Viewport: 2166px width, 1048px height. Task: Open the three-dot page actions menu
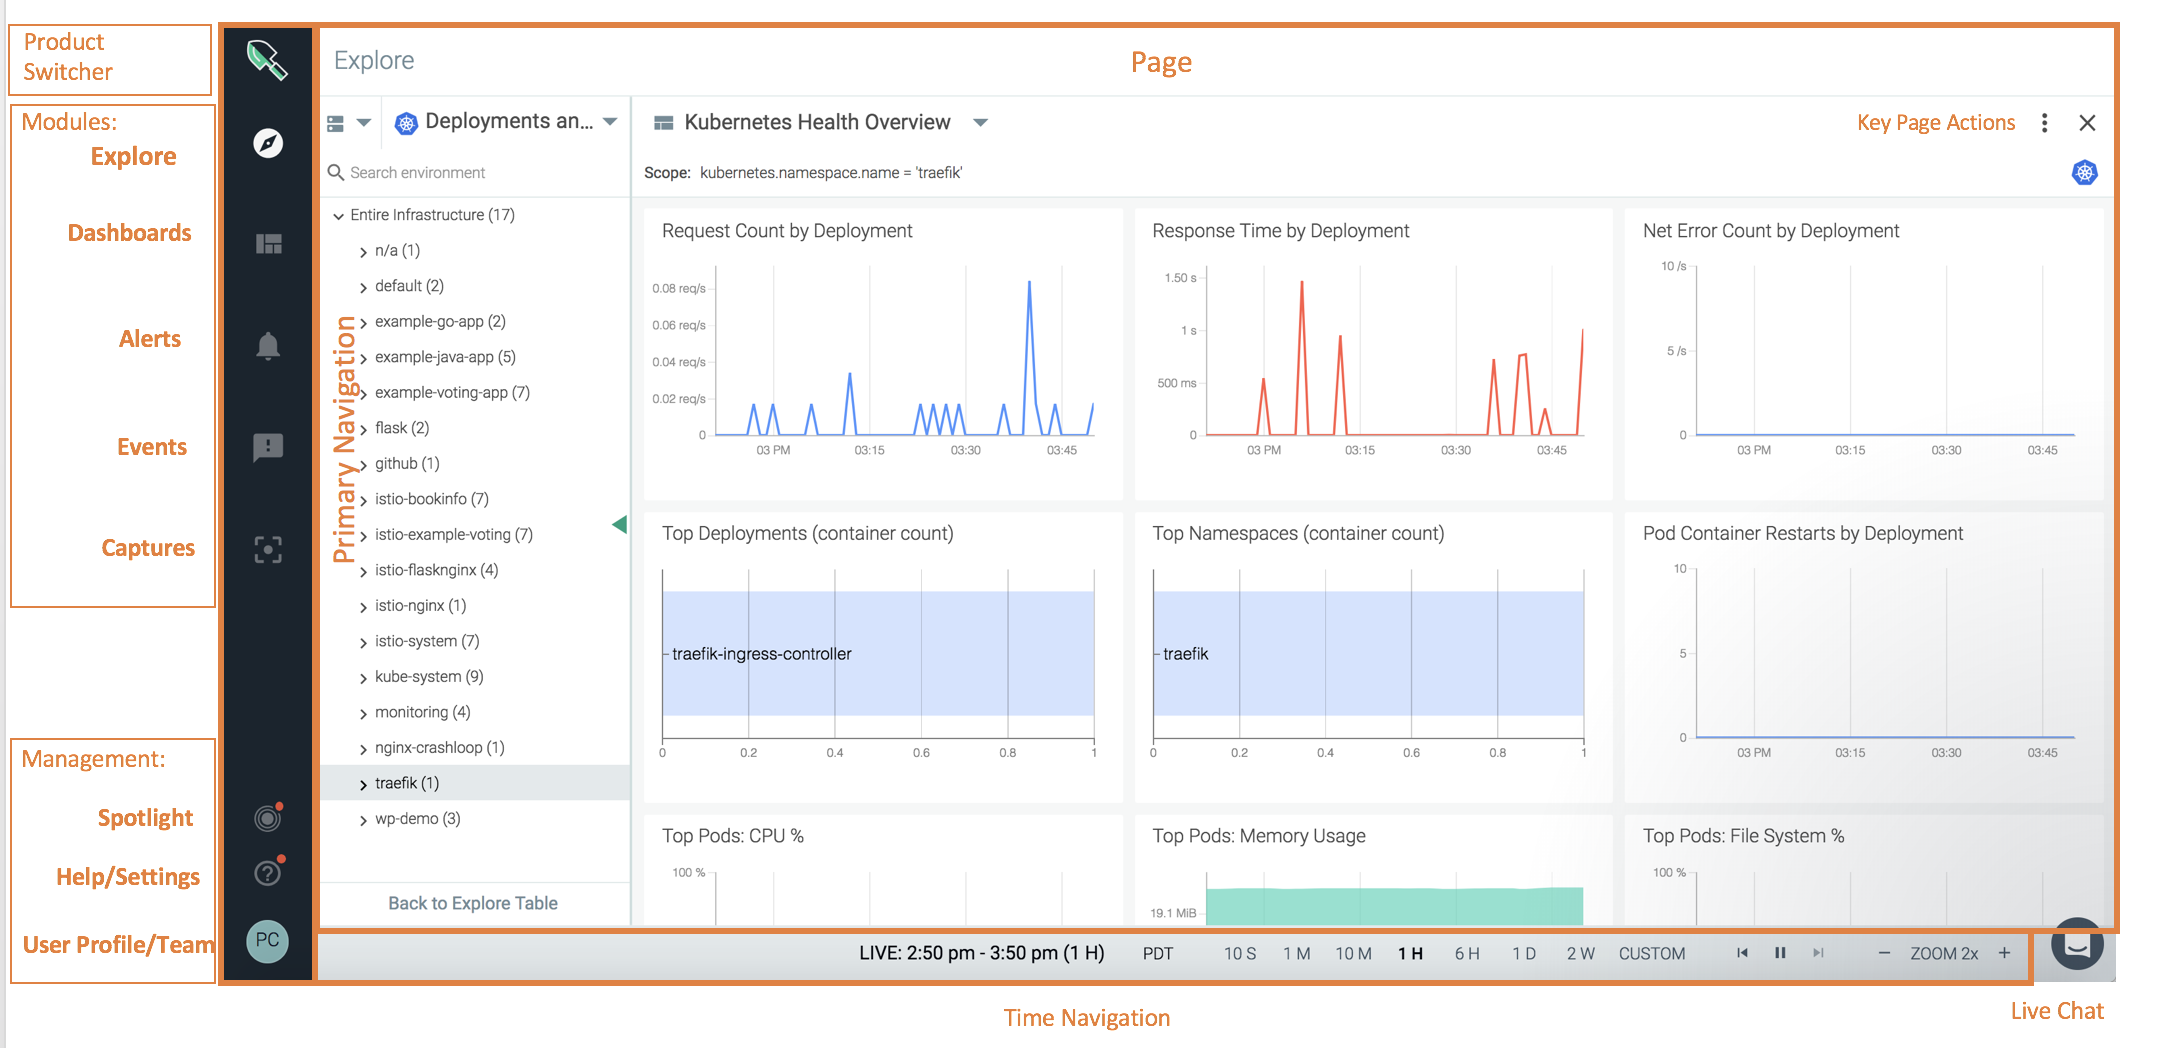point(2044,122)
